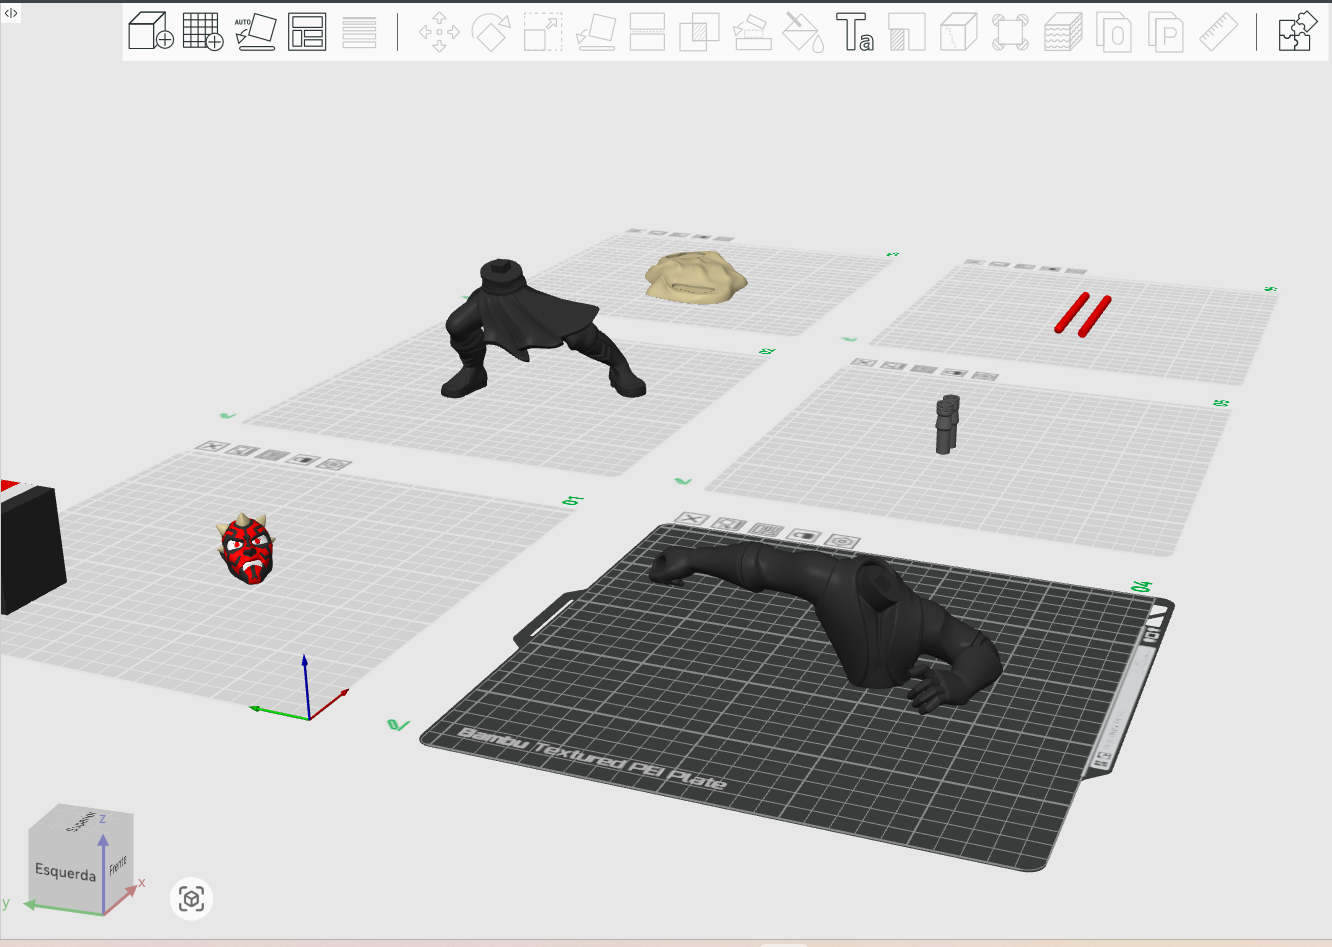Select the Rotate tool
Screen dimensions: 1332x947
(x=491, y=32)
